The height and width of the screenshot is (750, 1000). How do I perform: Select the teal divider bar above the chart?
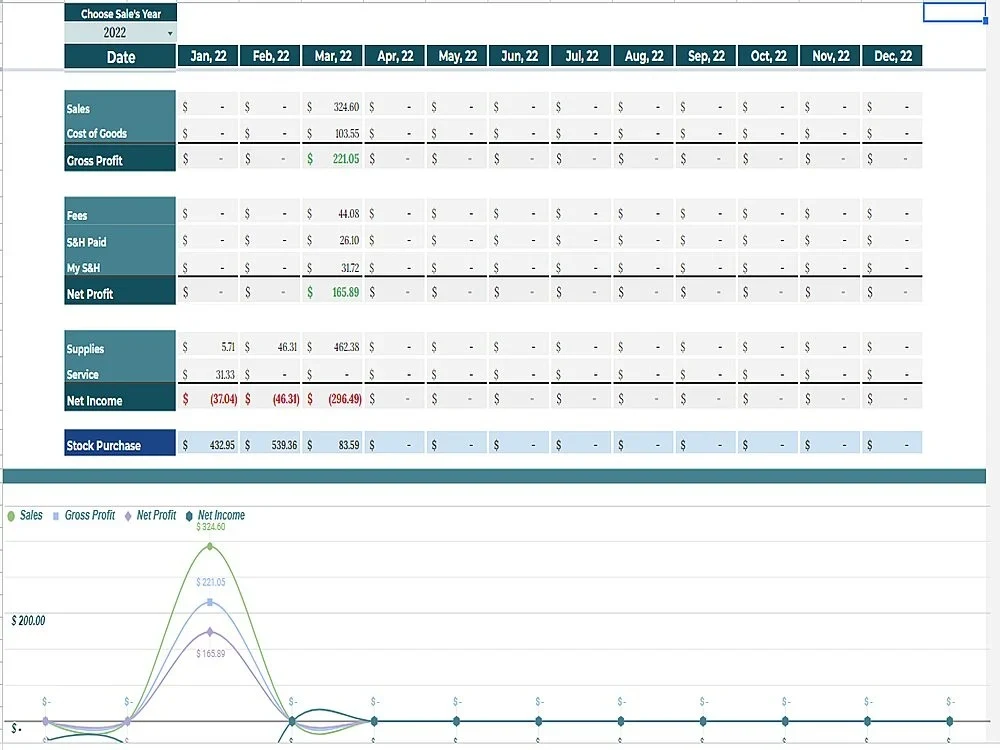[500, 471]
